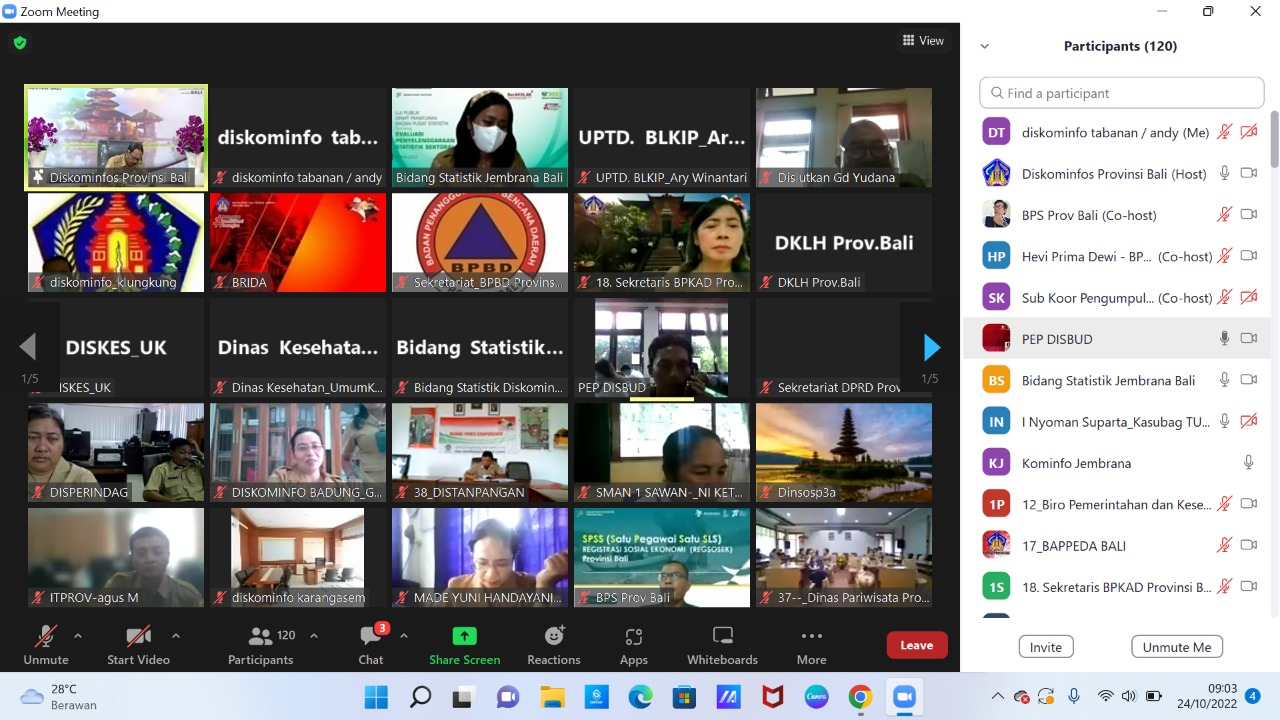
Task: Start Video from the meeting toolbar
Action: coord(138,645)
